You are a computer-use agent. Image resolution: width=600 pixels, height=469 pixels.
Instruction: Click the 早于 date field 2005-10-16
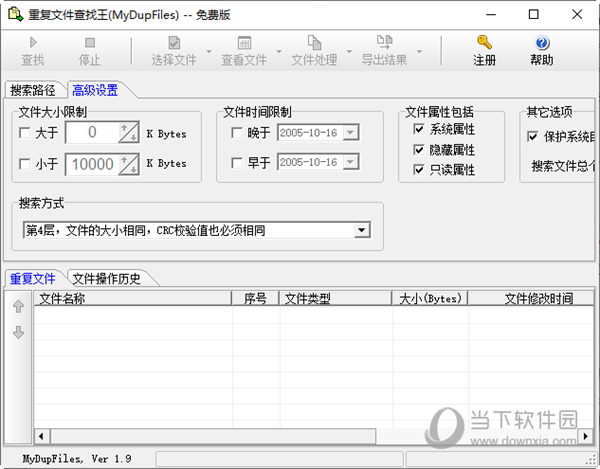coord(310,162)
